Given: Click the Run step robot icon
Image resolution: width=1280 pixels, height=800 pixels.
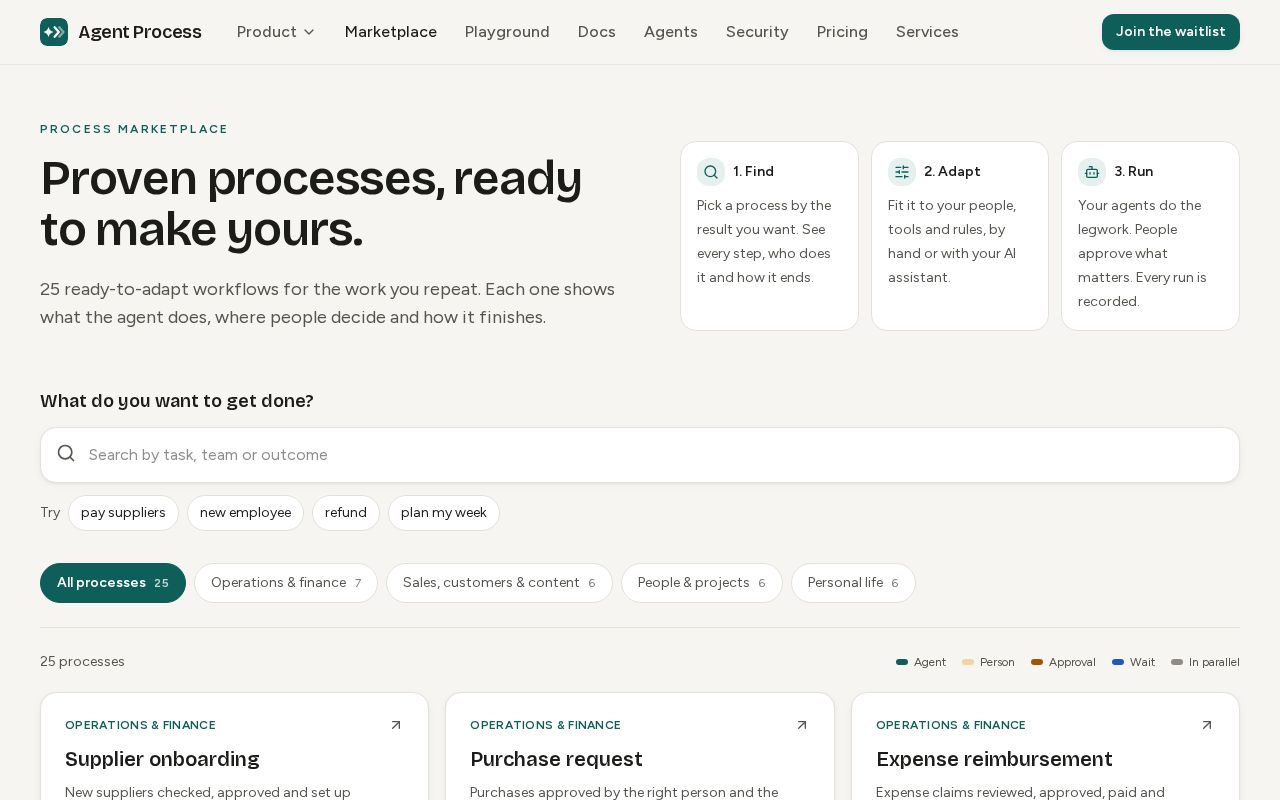Looking at the screenshot, I should point(1092,172).
